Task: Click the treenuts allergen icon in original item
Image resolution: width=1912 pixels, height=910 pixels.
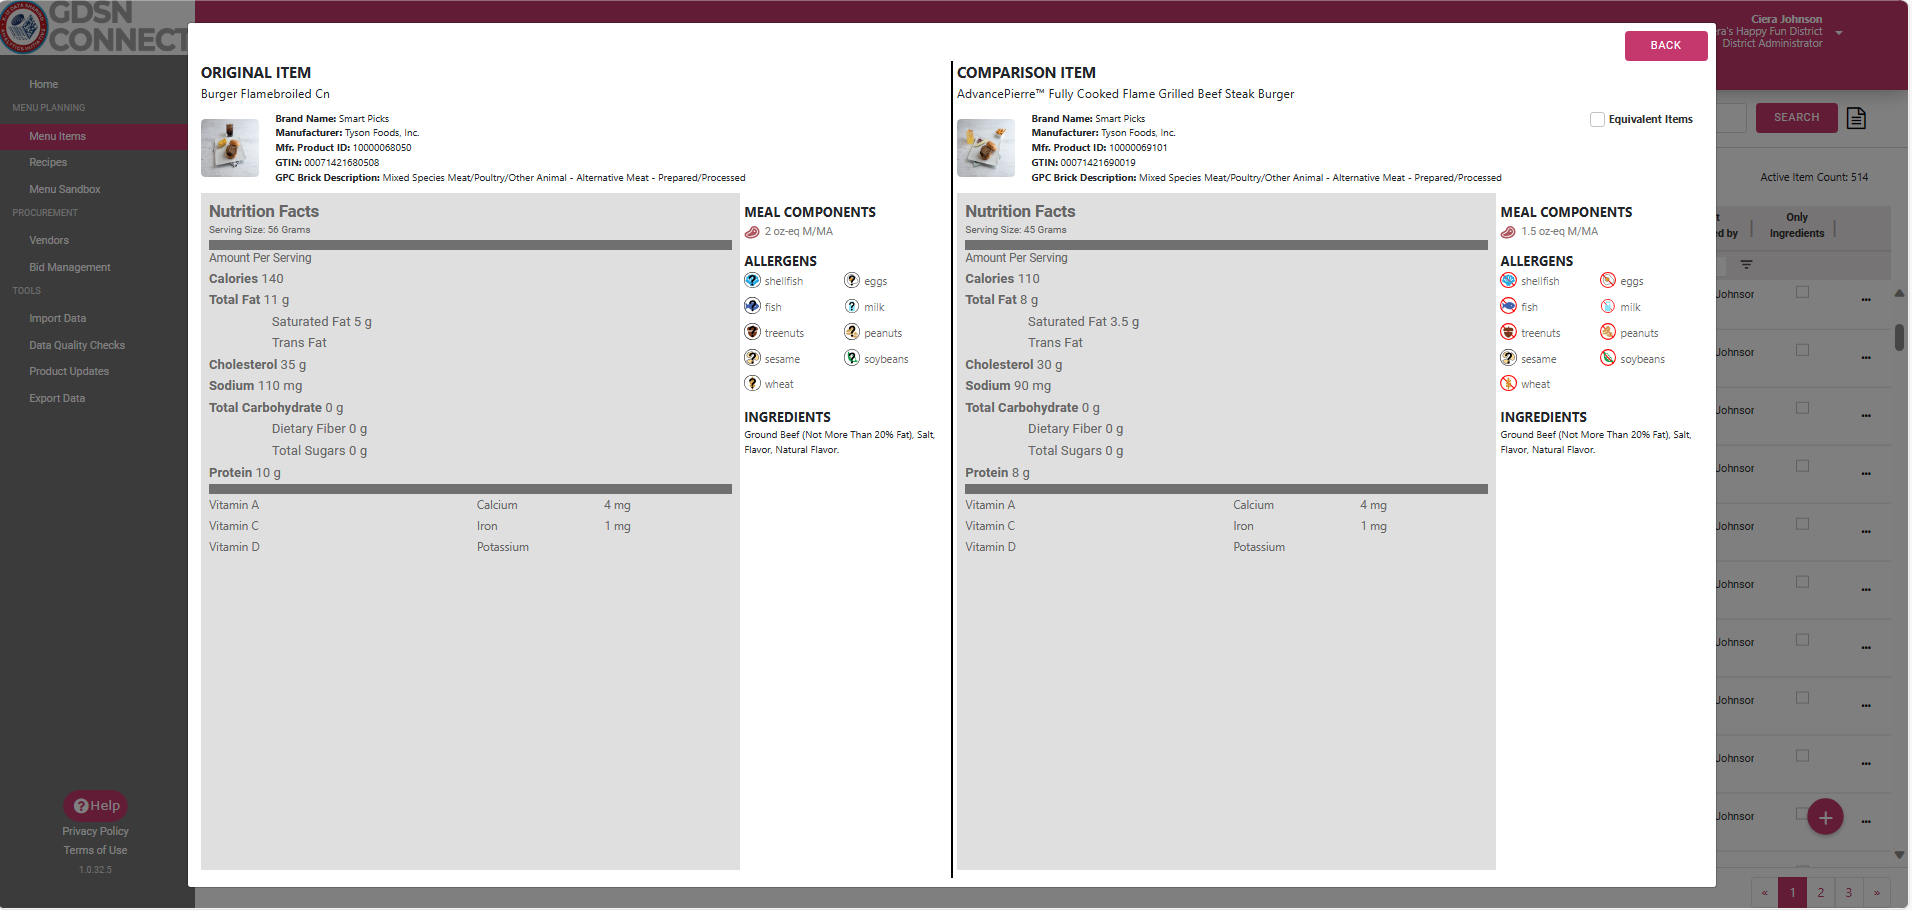Action: [752, 332]
